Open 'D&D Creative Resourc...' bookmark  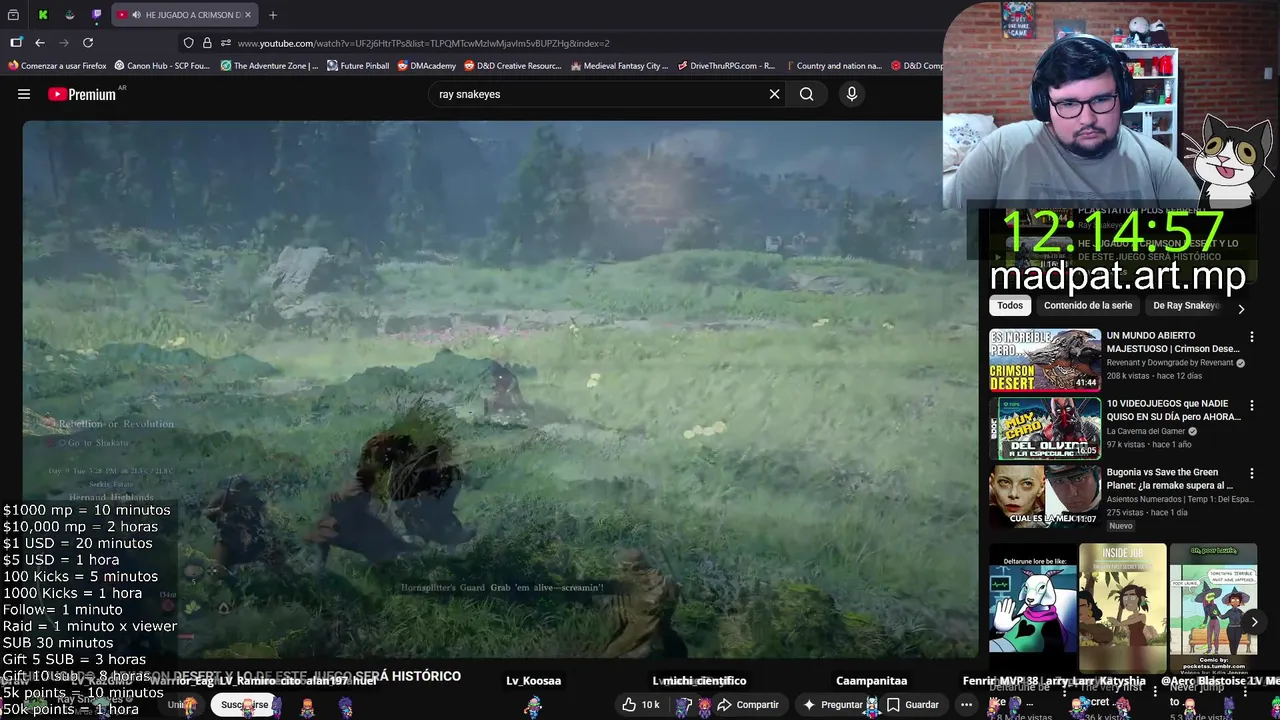pos(513,66)
